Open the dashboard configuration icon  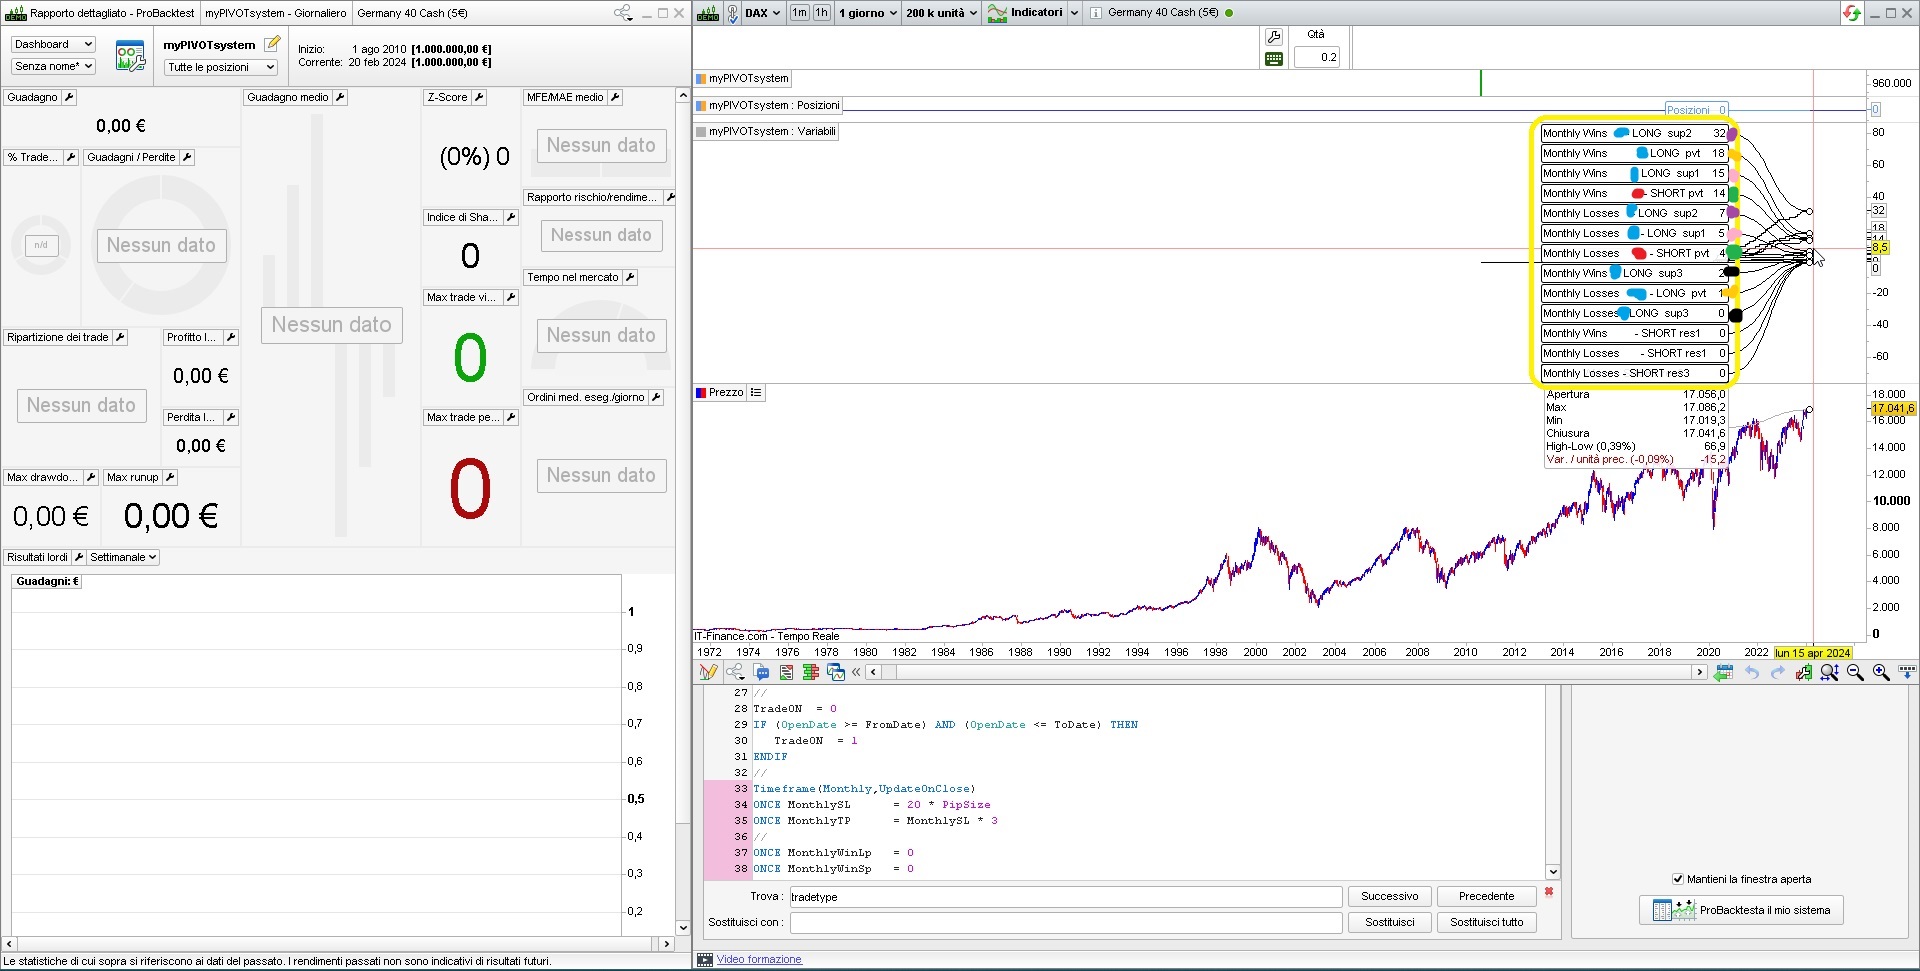click(x=130, y=56)
